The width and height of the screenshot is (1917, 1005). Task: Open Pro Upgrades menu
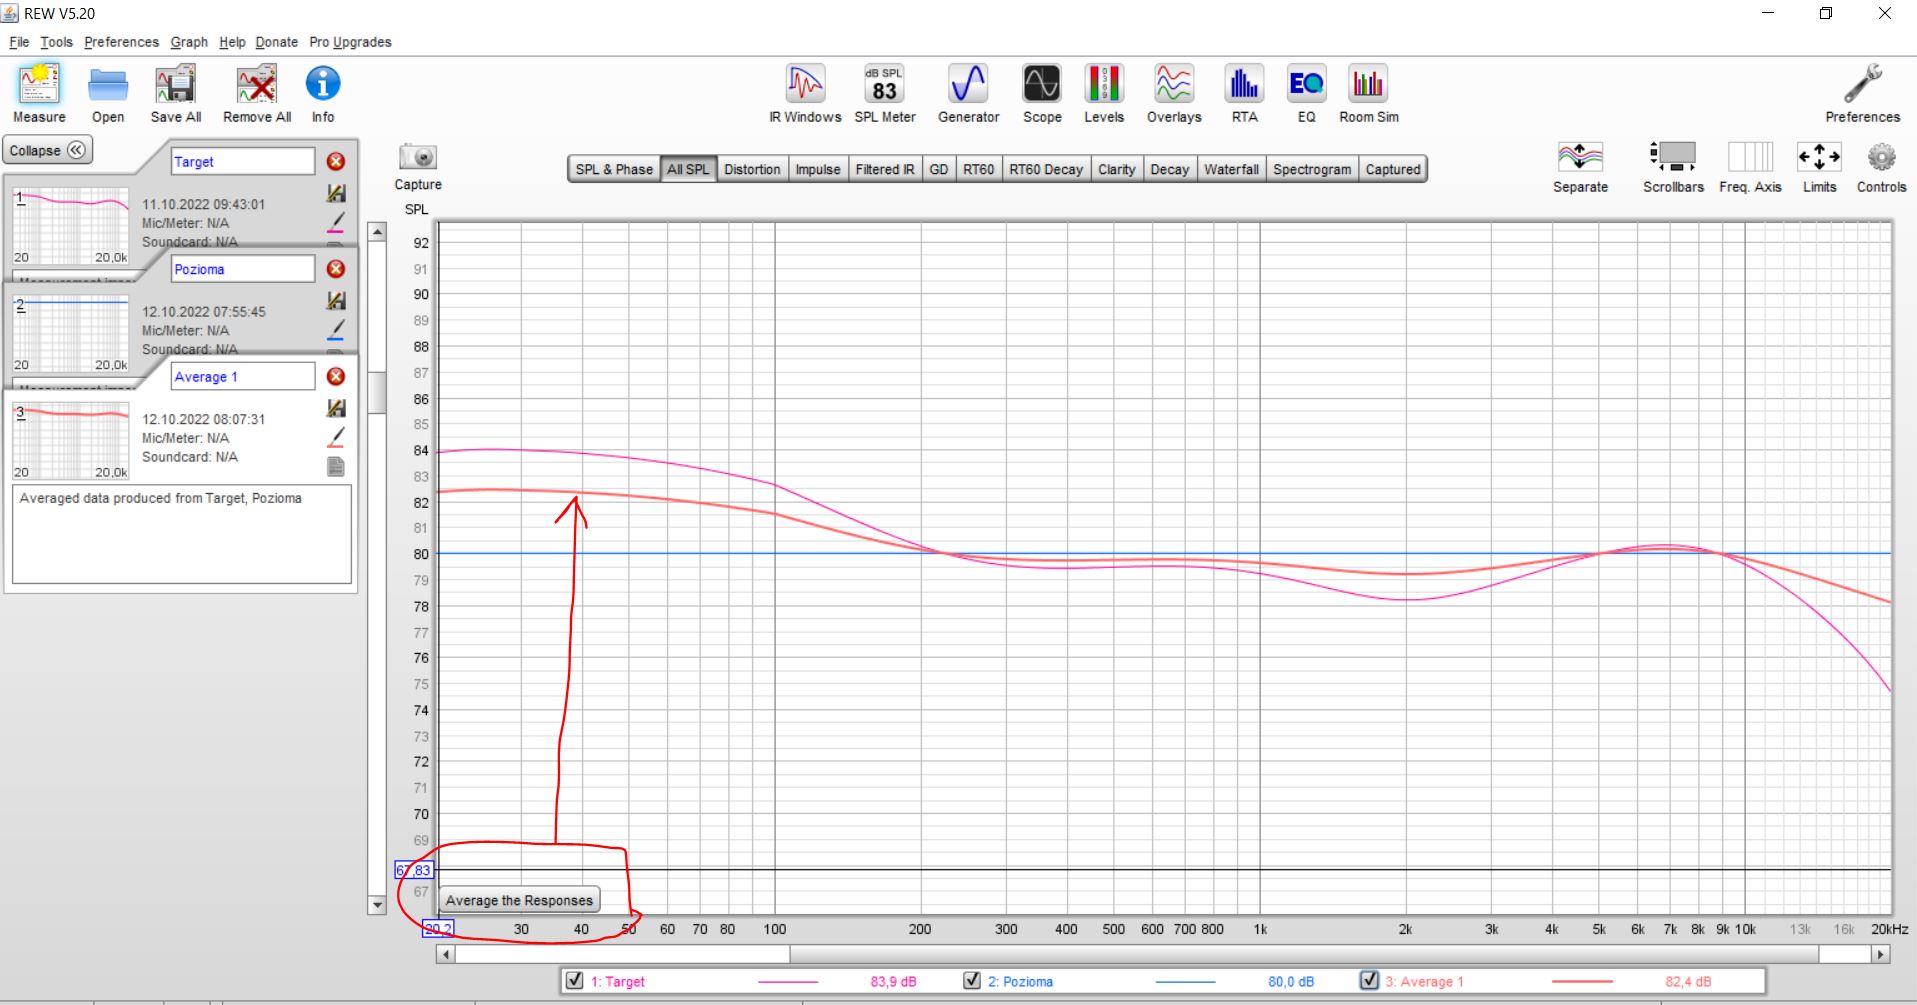(x=350, y=42)
